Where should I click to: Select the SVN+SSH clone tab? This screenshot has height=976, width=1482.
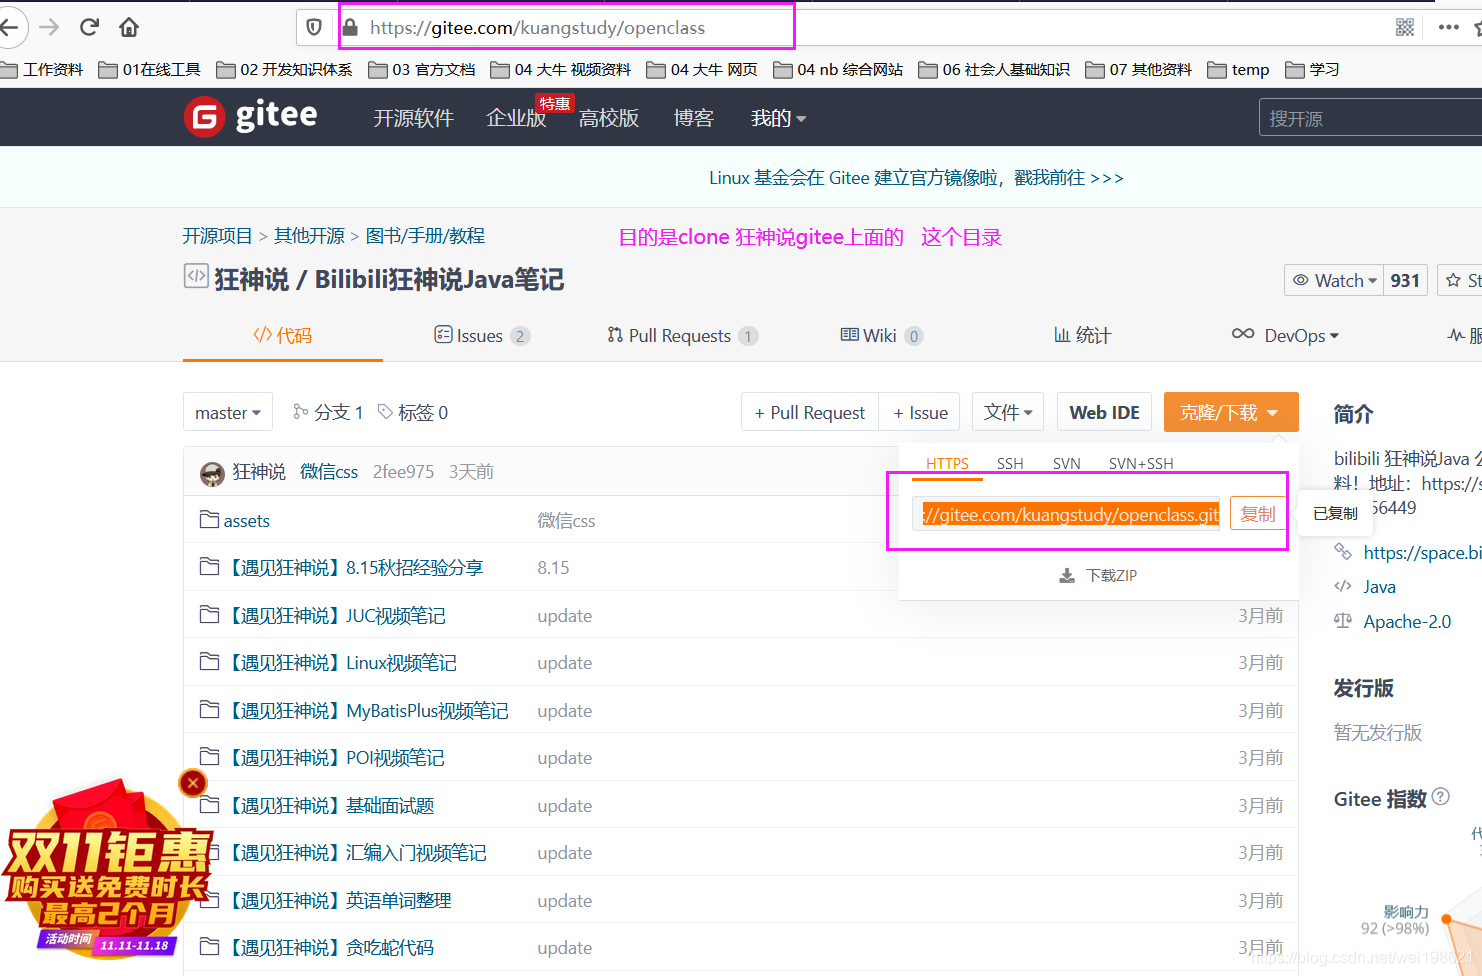[1141, 464]
